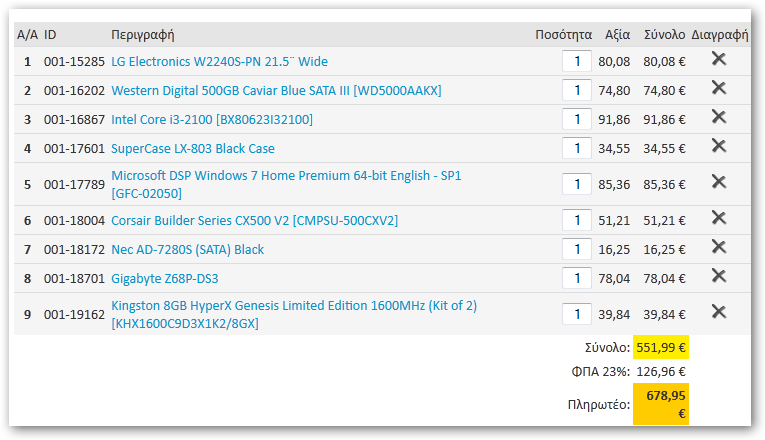This screenshot has width=765, height=440.
Task: Remove Western Digital 500GB item with X
Action: (719, 88)
